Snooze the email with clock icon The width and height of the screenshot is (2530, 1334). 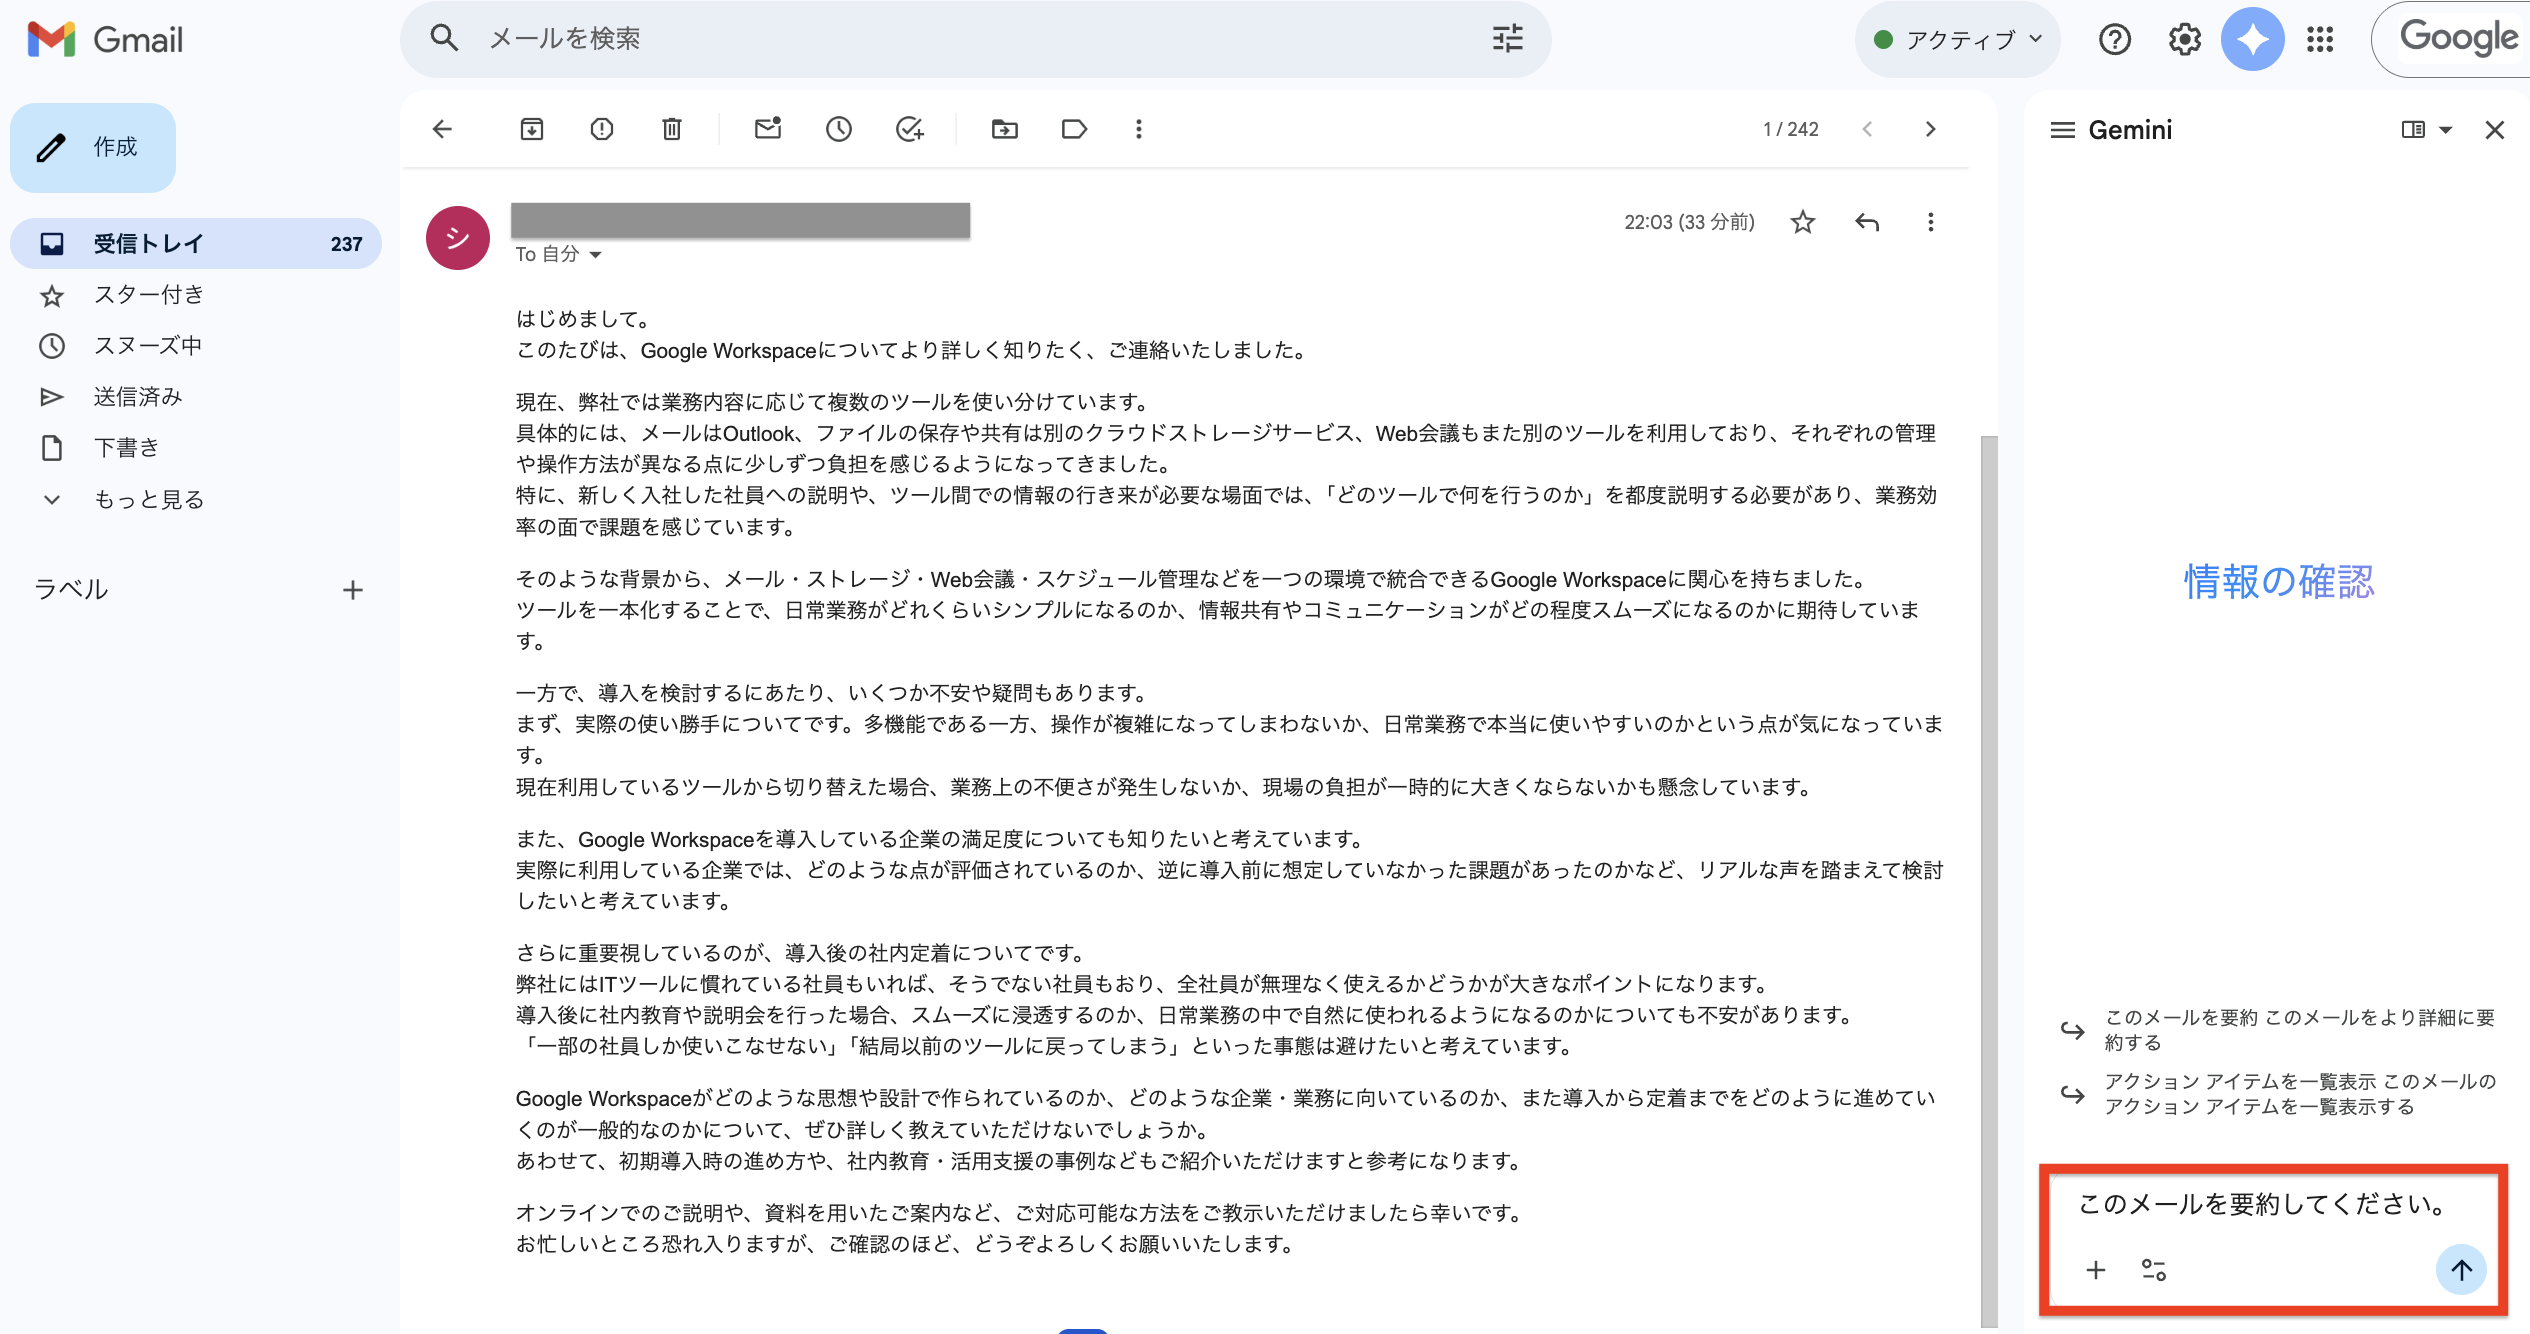(838, 129)
